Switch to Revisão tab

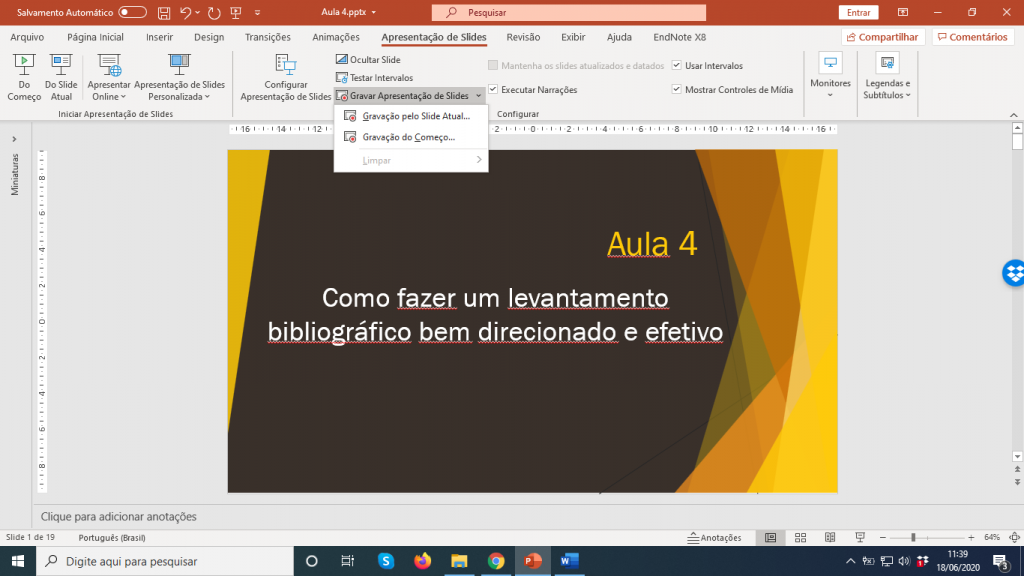[x=523, y=37]
